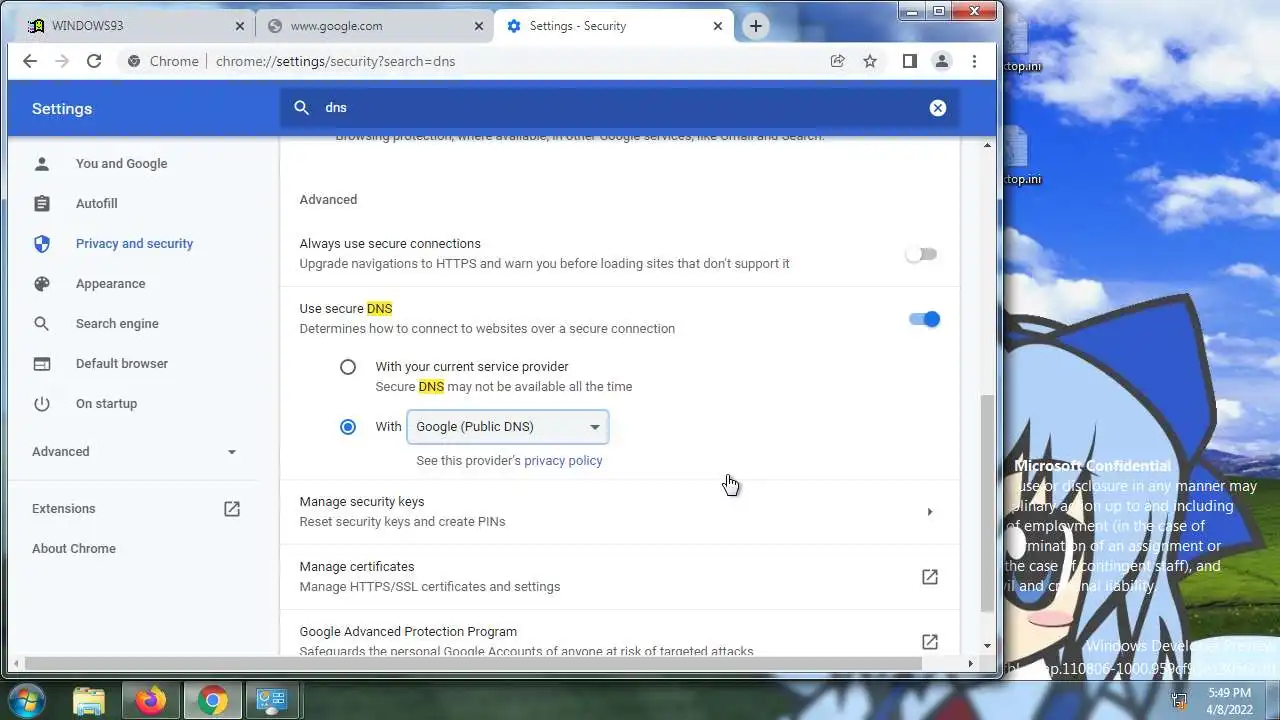Open the Google (Public DNS) dropdown
The width and height of the screenshot is (1280, 720).
(x=507, y=427)
